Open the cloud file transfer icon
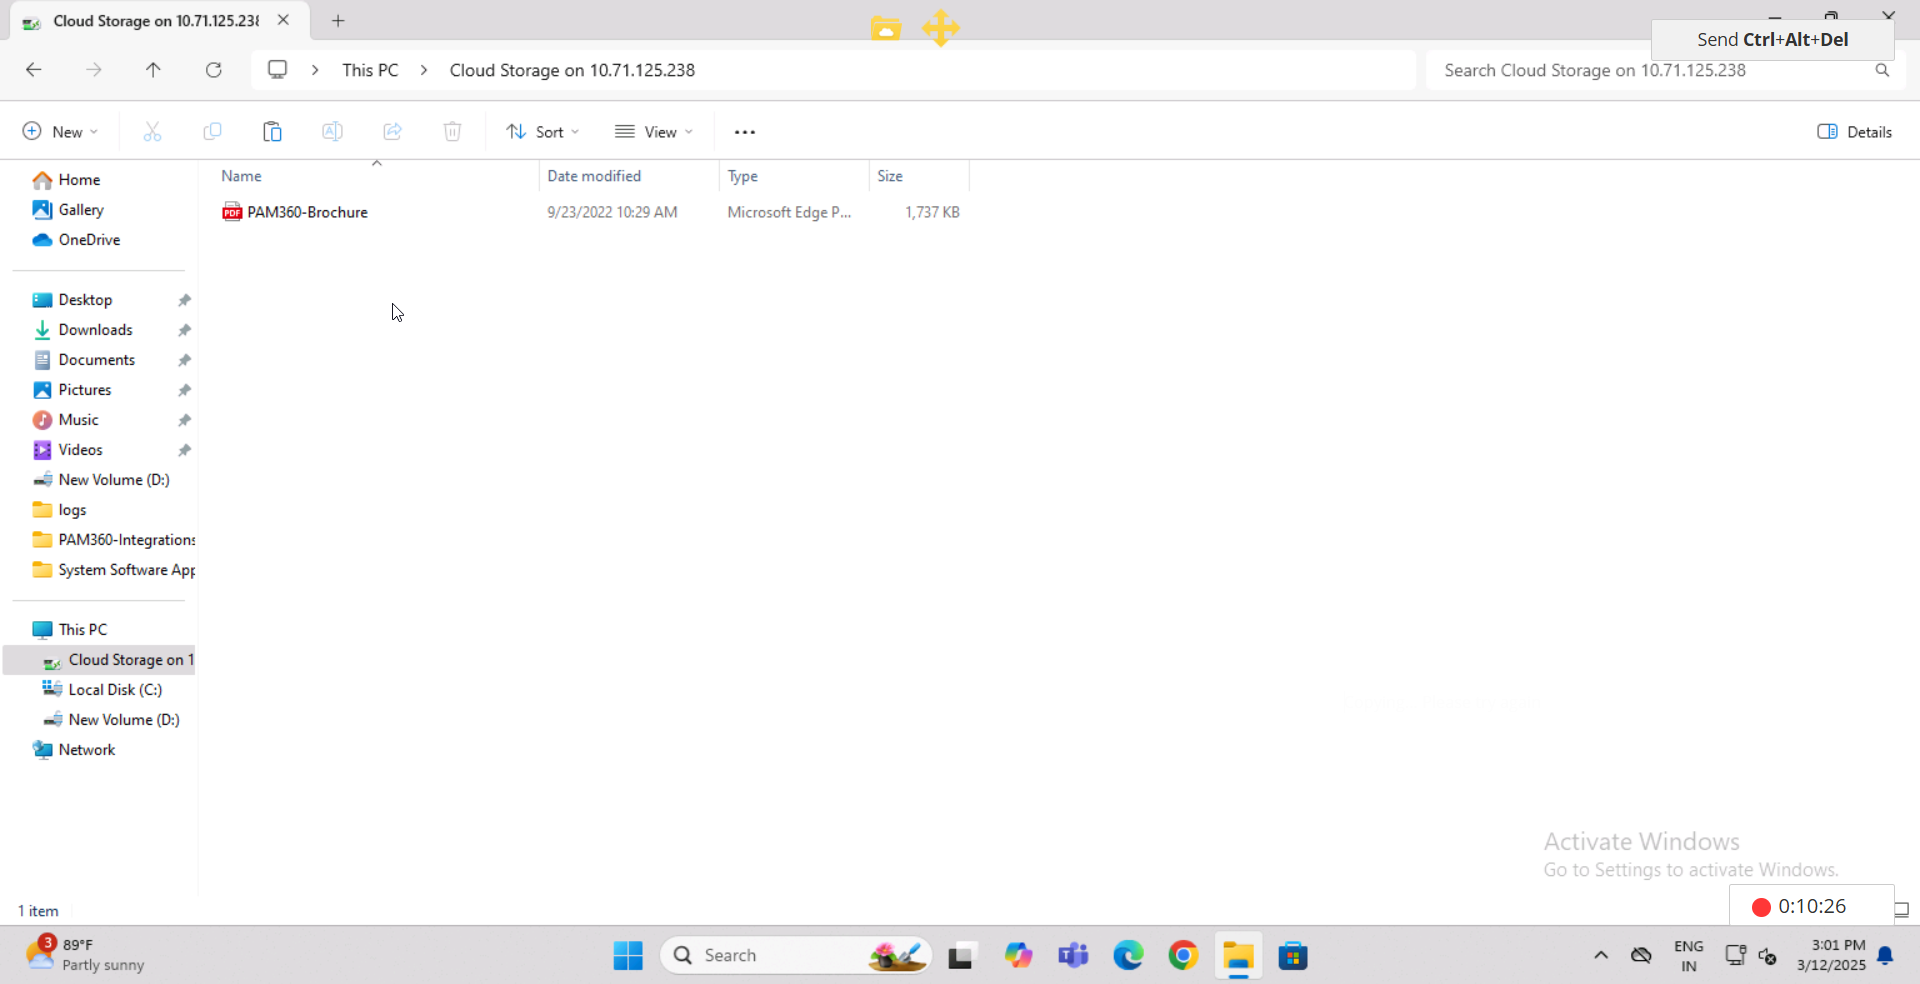Image resolution: width=1920 pixels, height=984 pixels. point(886,28)
